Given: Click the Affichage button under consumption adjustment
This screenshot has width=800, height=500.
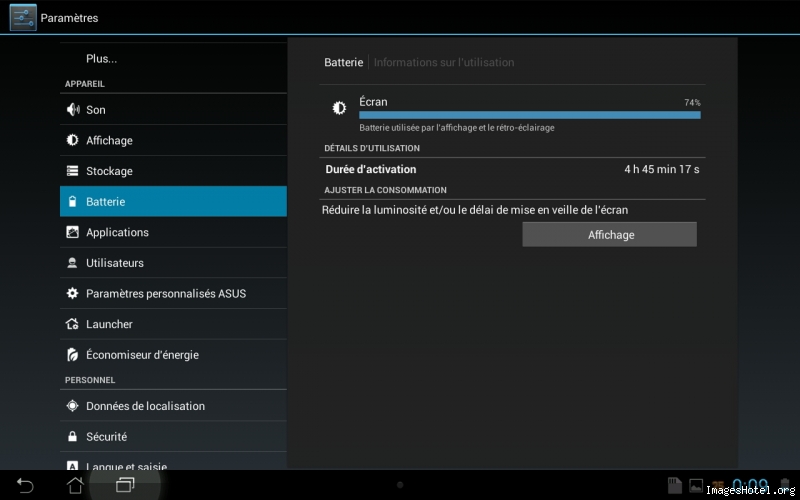Looking at the screenshot, I should [610, 235].
